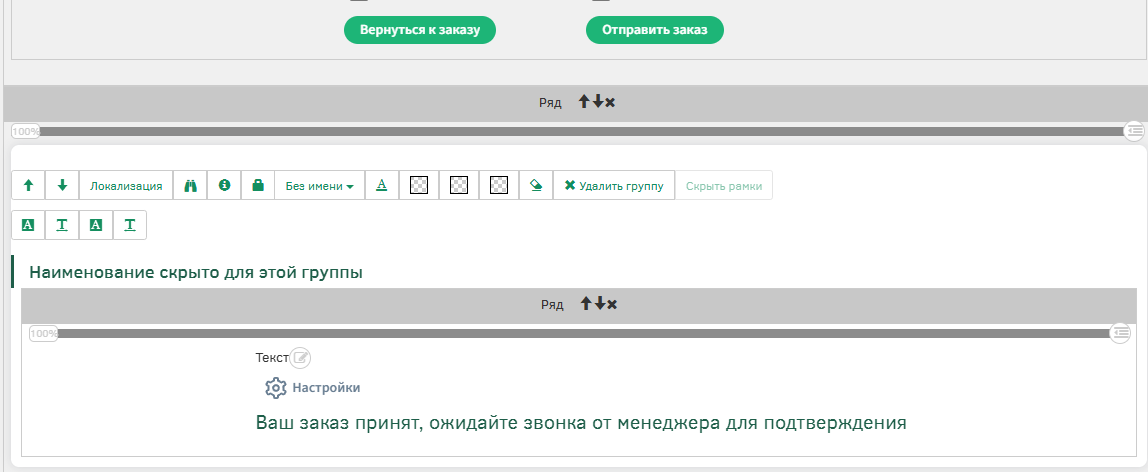Click the Удалить группу button

tap(613, 186)
